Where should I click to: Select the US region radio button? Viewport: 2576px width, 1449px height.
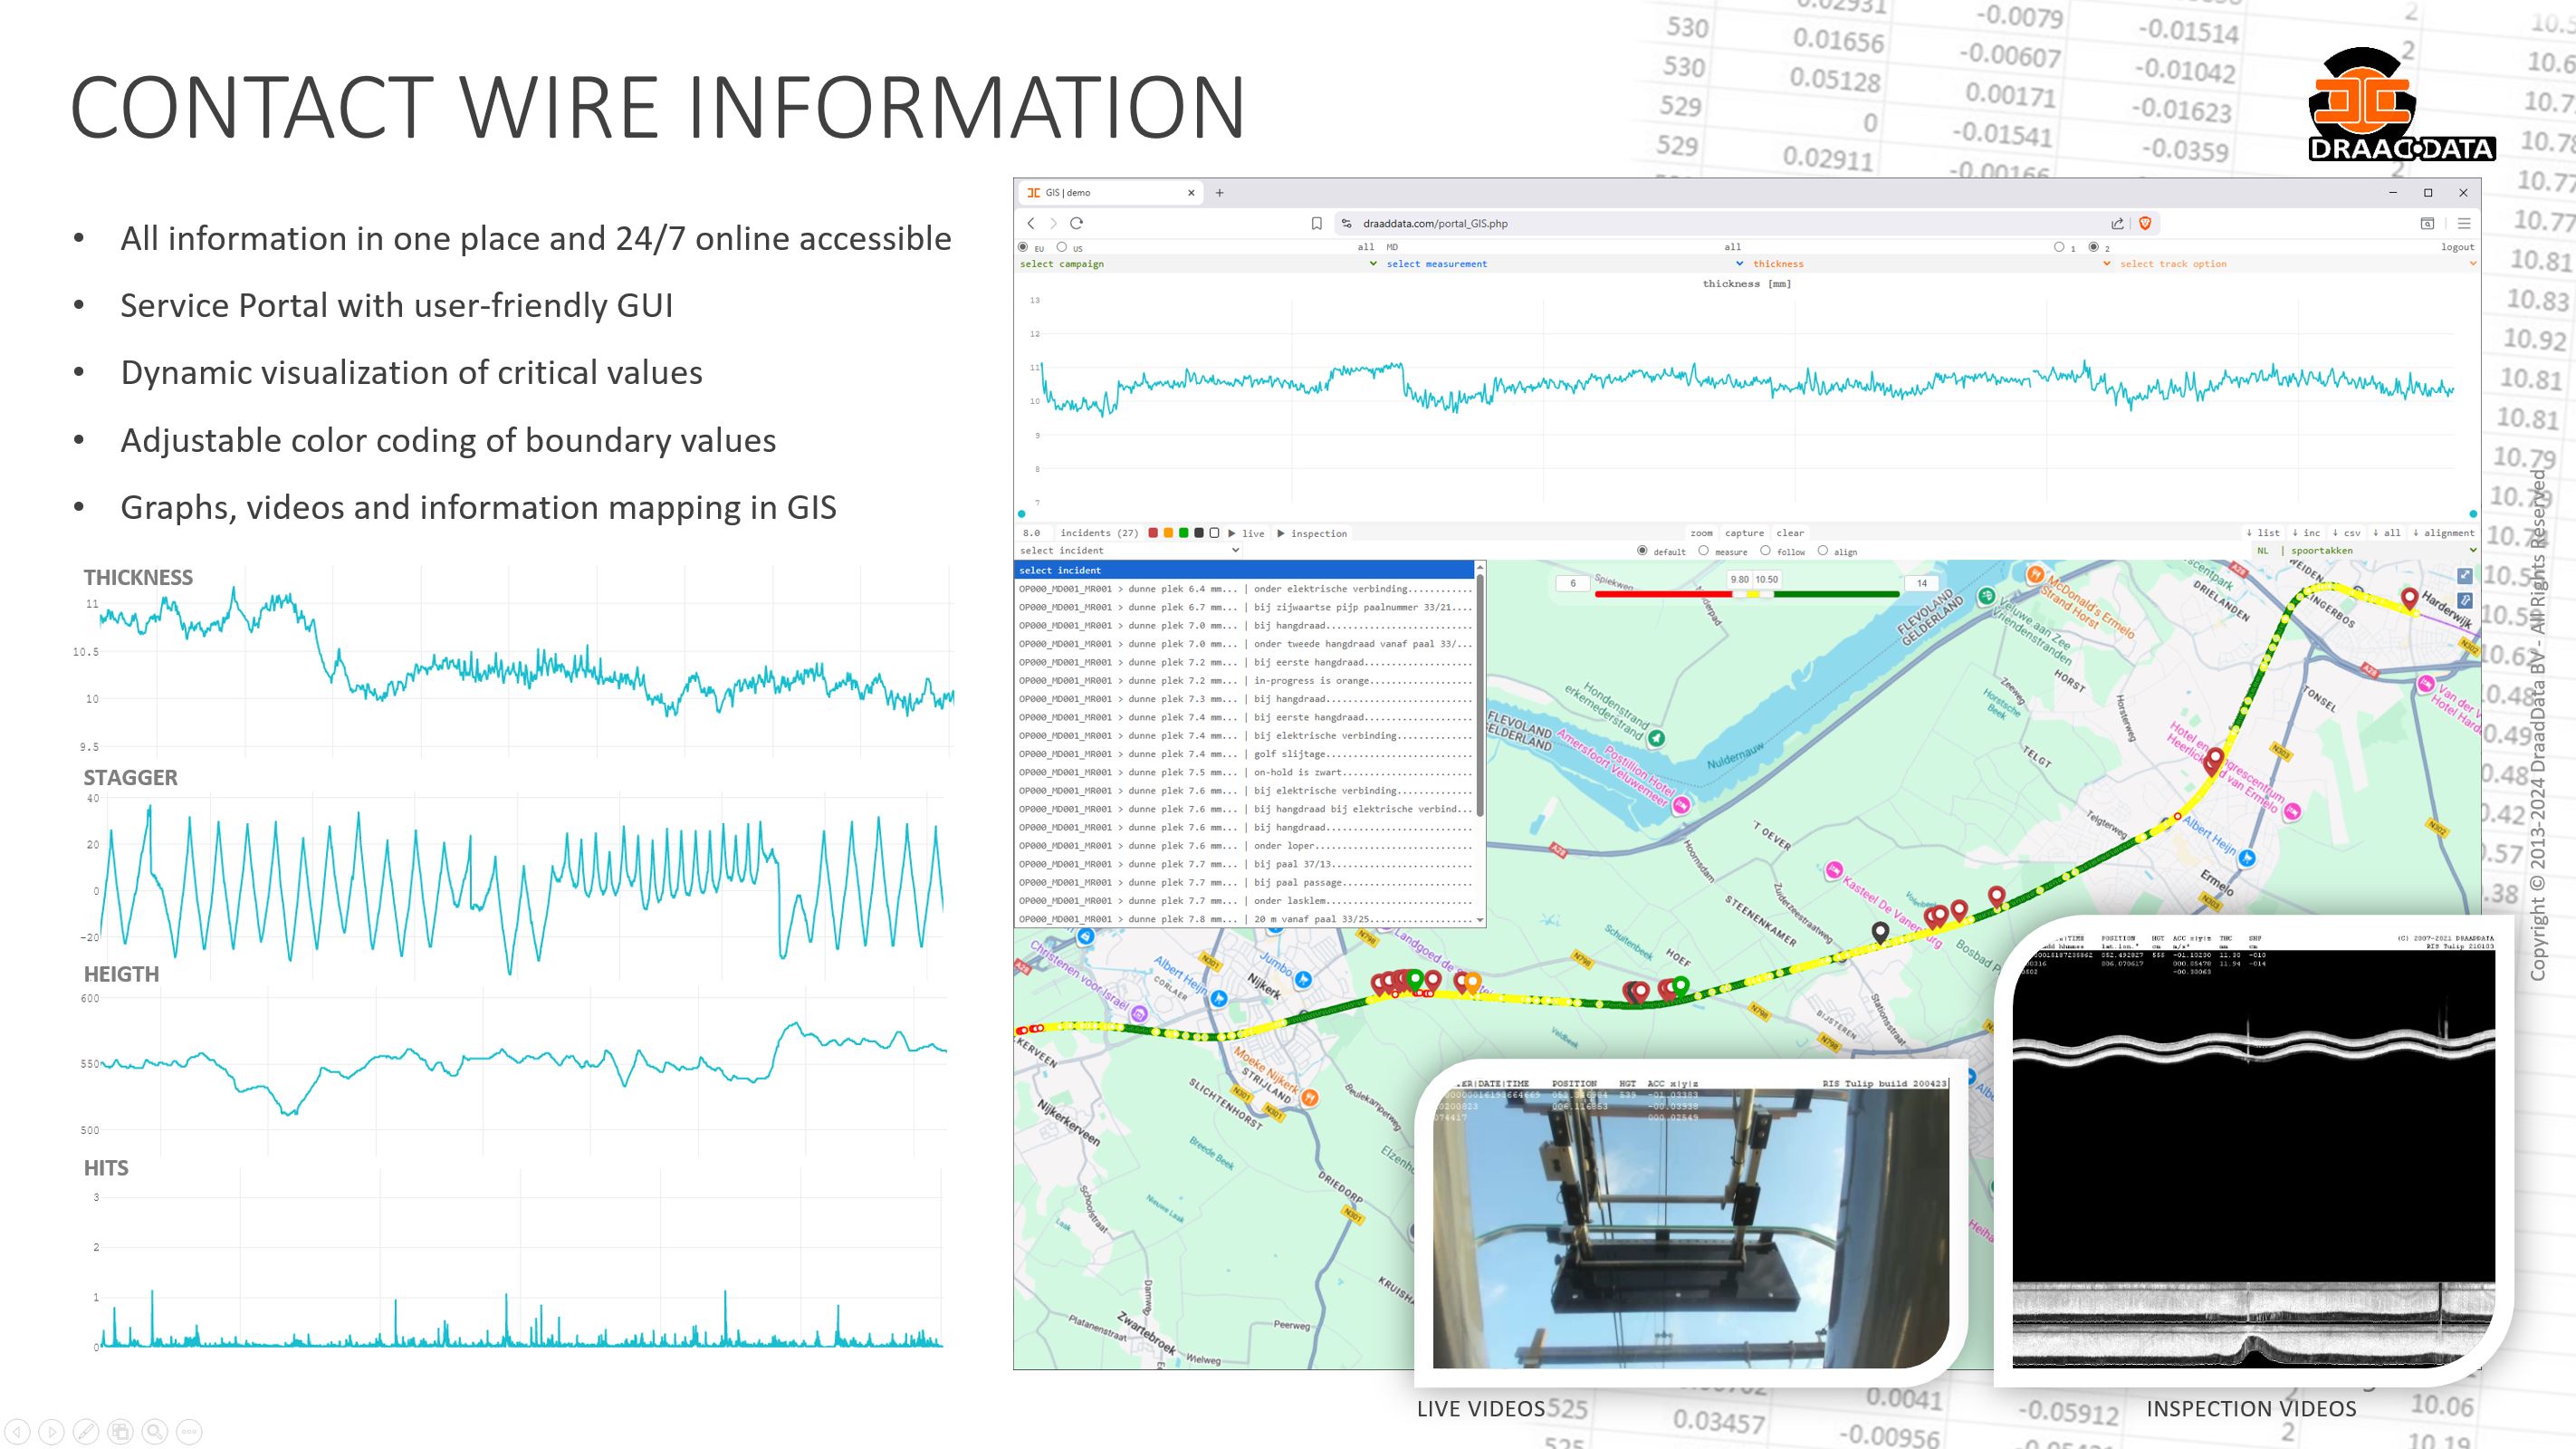[x=1062, y=247]
